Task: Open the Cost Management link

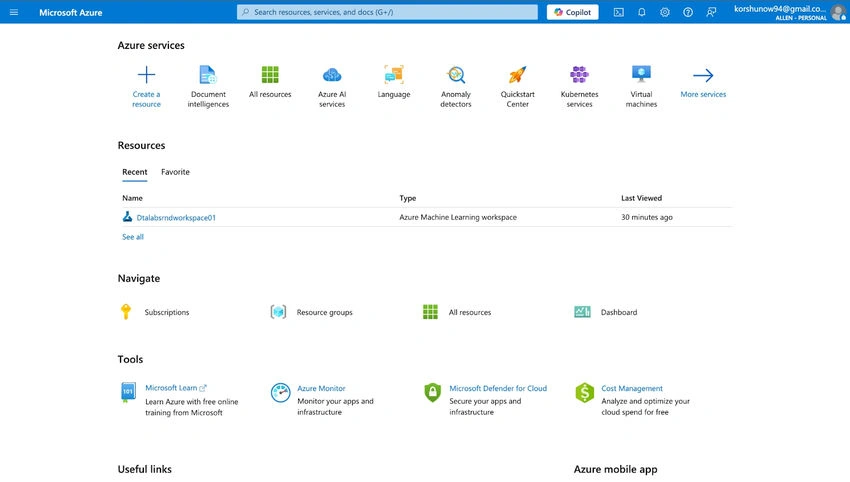Action: pyautogui.click(x=632, y=388)
